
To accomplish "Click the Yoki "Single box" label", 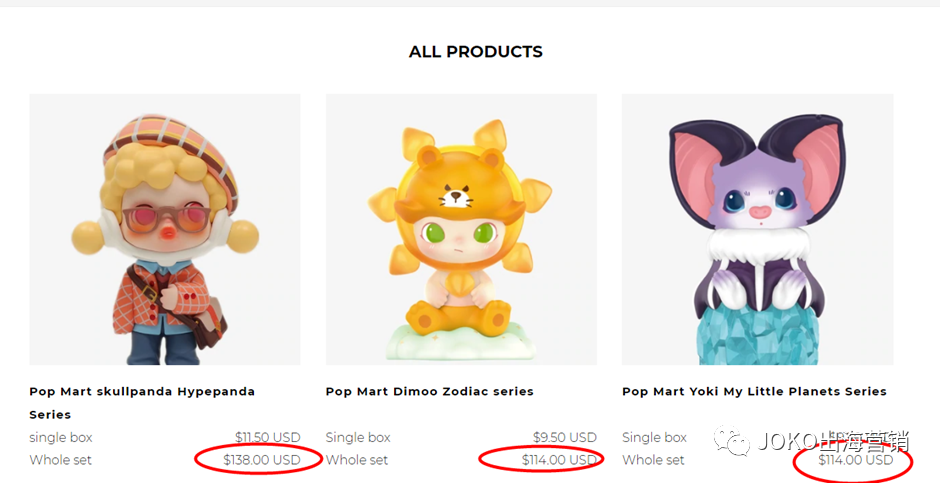I will click(654, 437).
